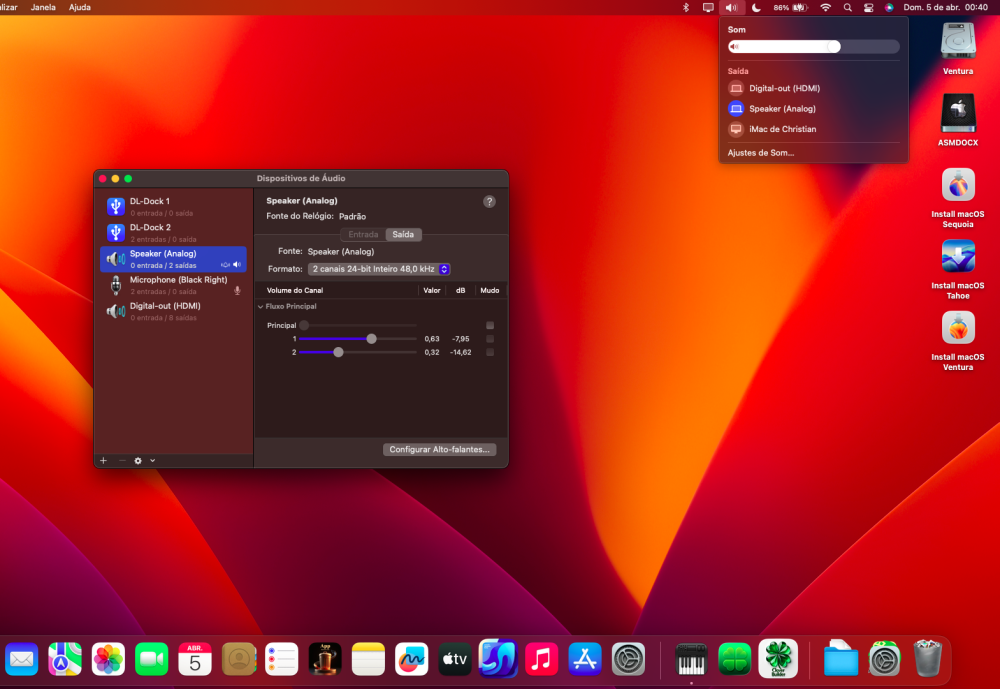Image resolution: width=1000 pixels, height=689 pixels.
Task: Open Control Center from the menu bar
Action: (869, 8)
